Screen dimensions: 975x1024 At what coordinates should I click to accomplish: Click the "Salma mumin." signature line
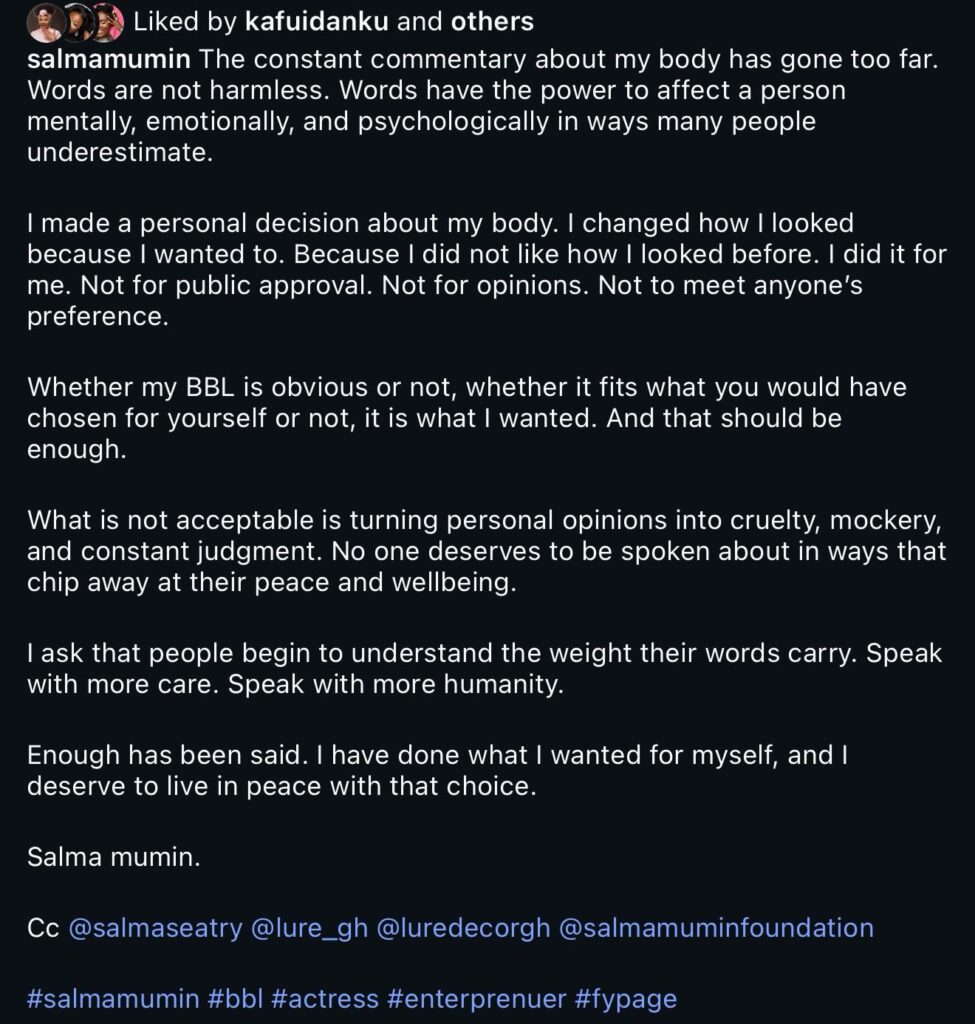114,857
